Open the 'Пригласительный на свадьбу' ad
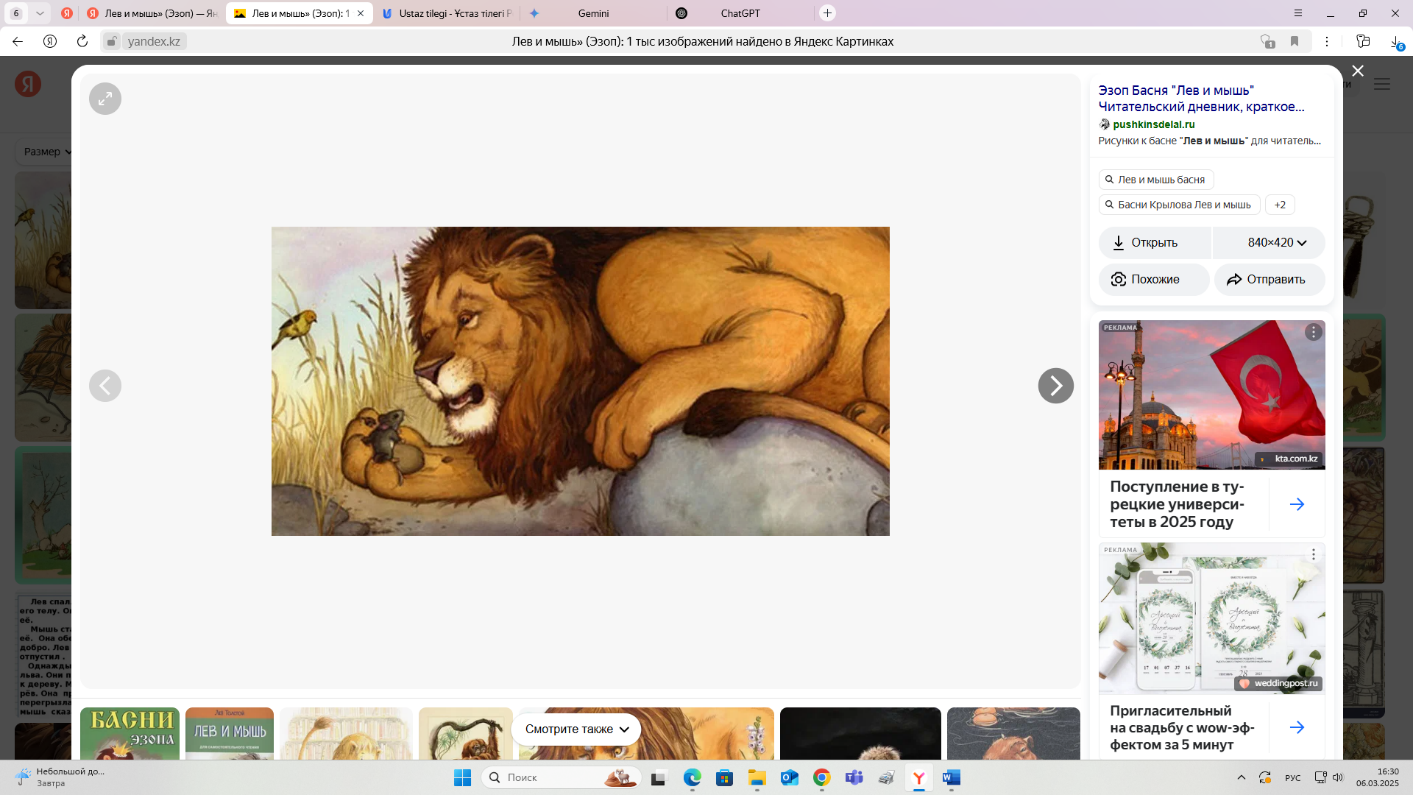 [1183, 727]
